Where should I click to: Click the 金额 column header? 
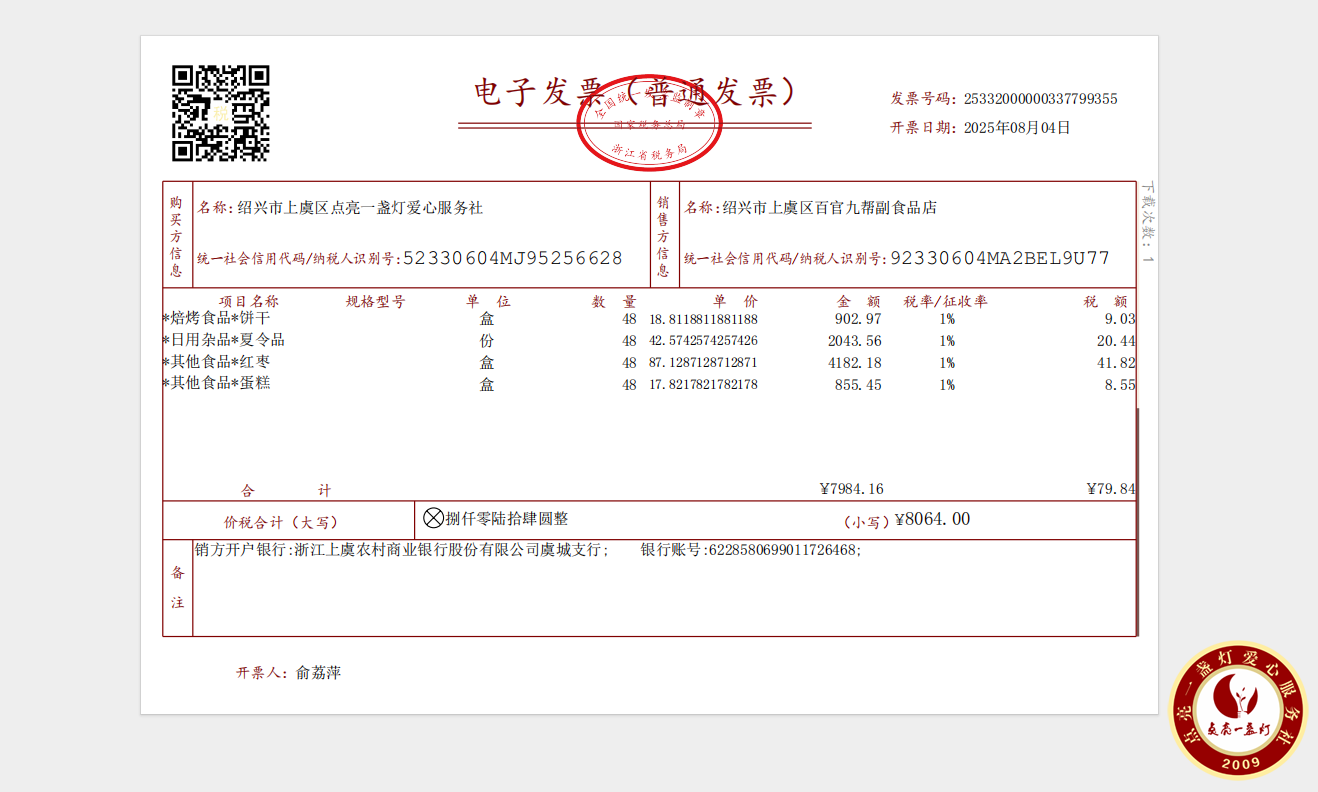click(x=859, y=301)
